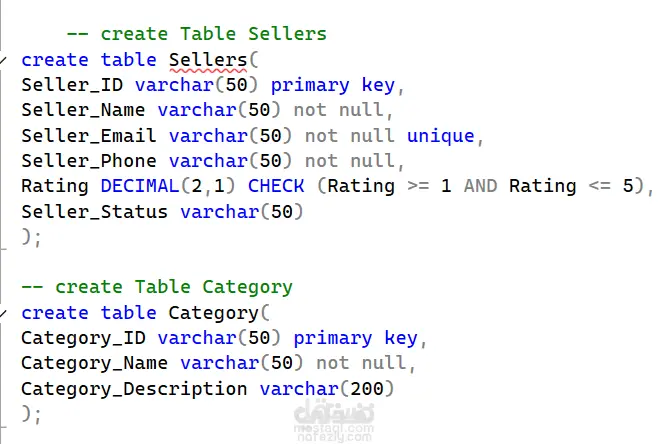The width and height of the screenshot is (669, 444).
Task: Collapse the create table Category block
Action: [x=3, y=313]
